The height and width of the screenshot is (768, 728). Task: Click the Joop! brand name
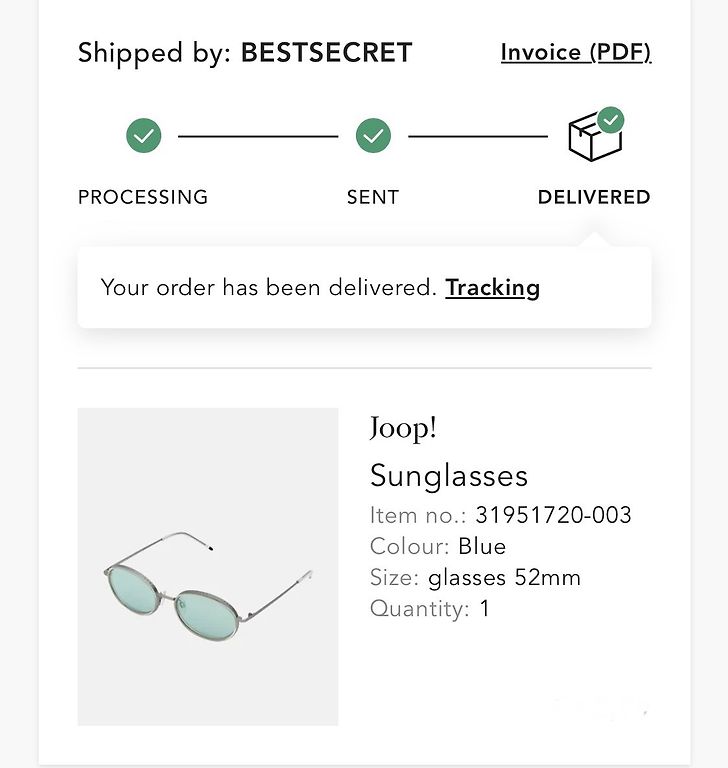tap(403, 429)
